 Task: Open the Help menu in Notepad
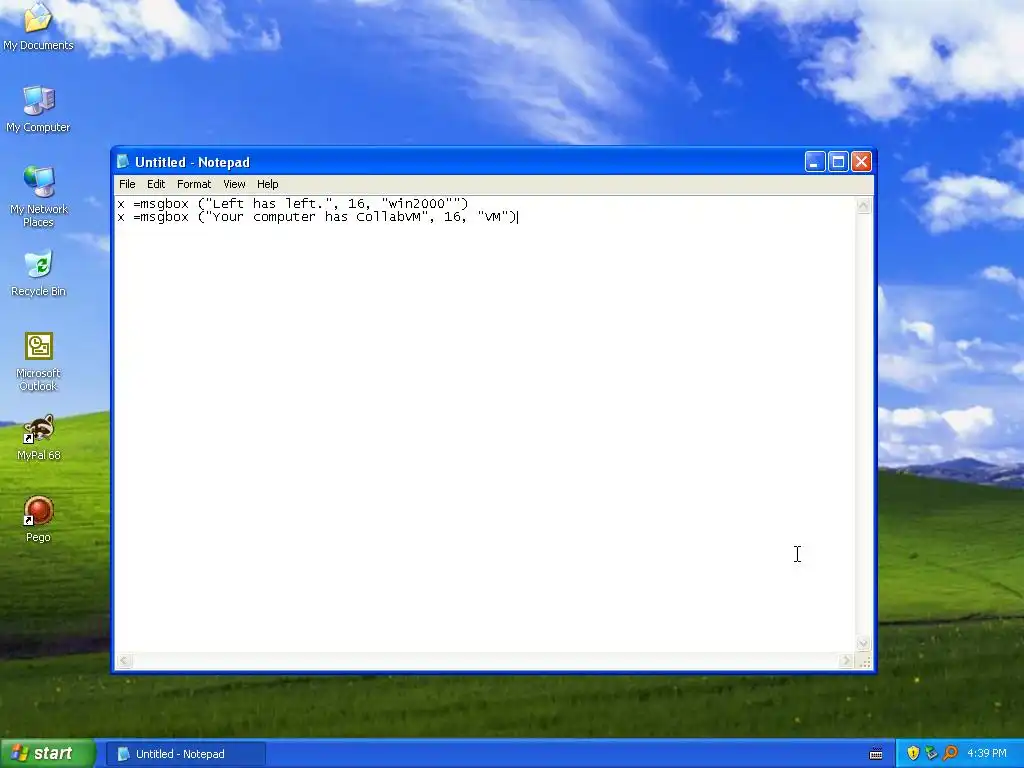tap(267, 184)
